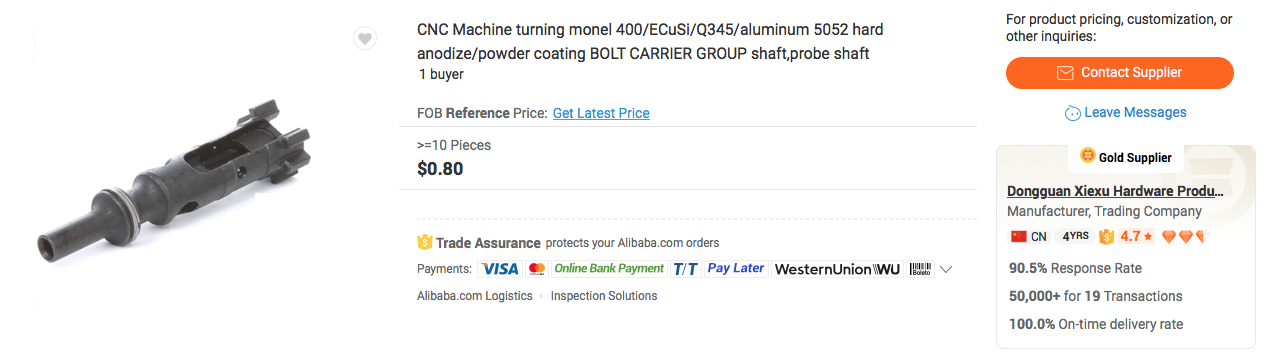
Task: Click the Pay Later payment option
Action: pyautogui.click(x=736, y=269)
